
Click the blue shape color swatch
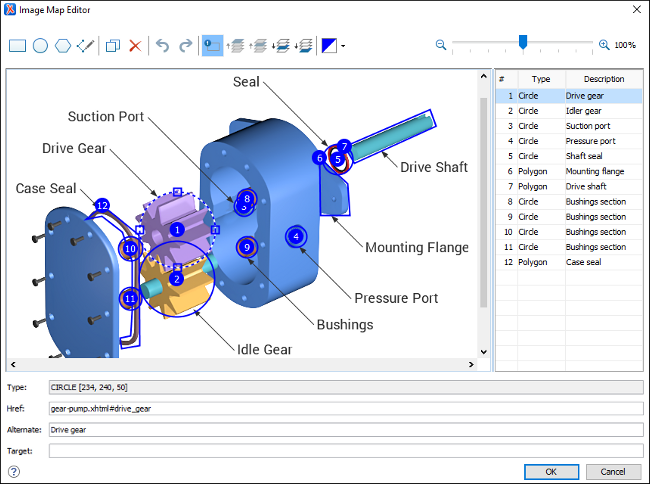pos(330,46)
